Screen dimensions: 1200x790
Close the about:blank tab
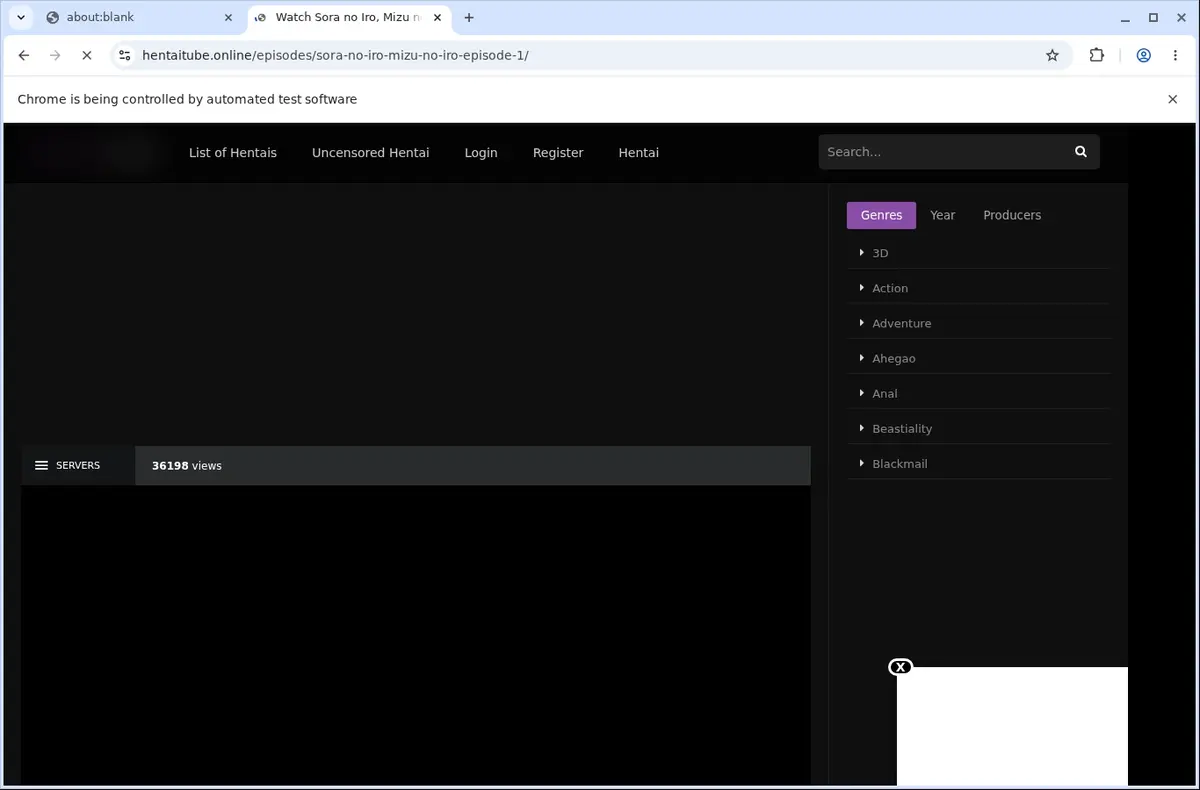(228, 17)
